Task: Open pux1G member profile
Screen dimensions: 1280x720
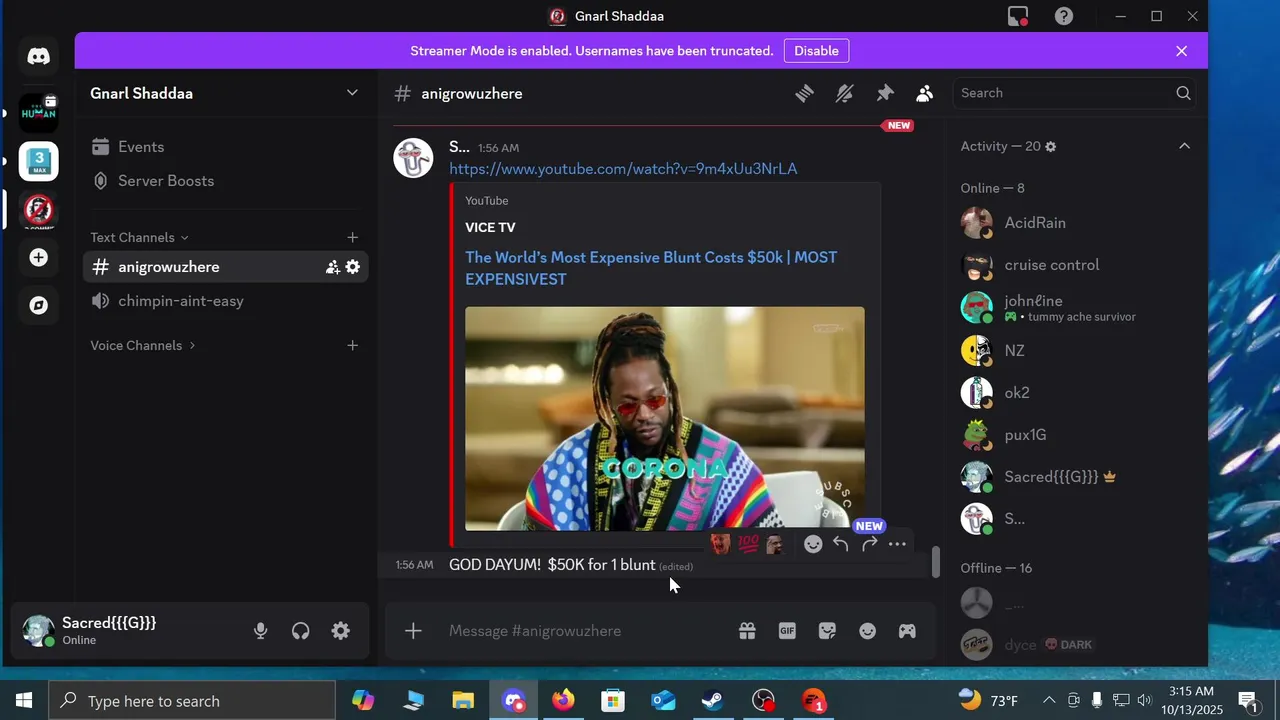Action: click(1076, 435)
